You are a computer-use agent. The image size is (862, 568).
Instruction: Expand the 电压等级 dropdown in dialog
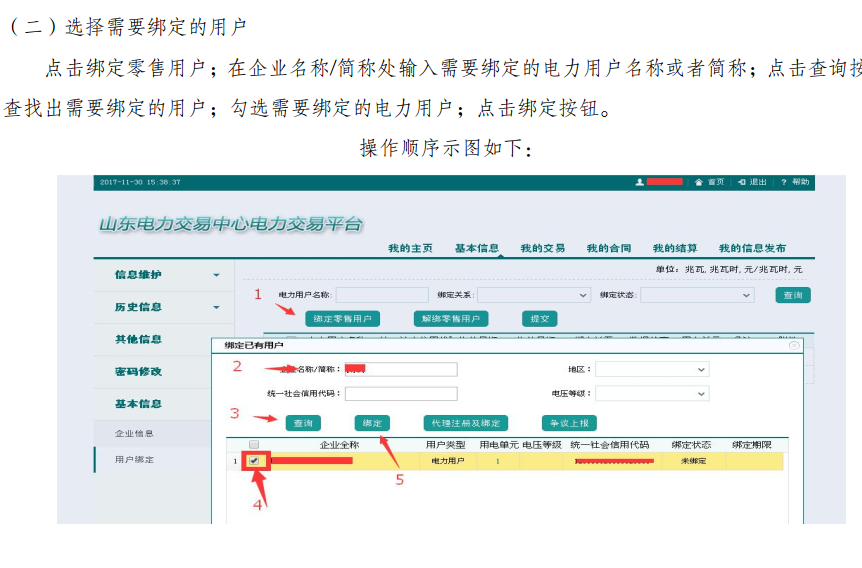click(x=652, y=394)
